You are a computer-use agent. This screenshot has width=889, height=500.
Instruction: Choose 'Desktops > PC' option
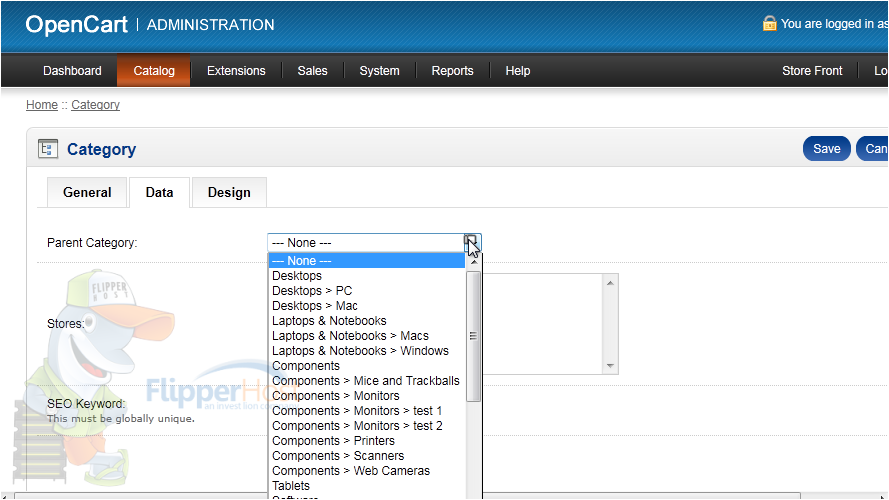tap(366, 291)
